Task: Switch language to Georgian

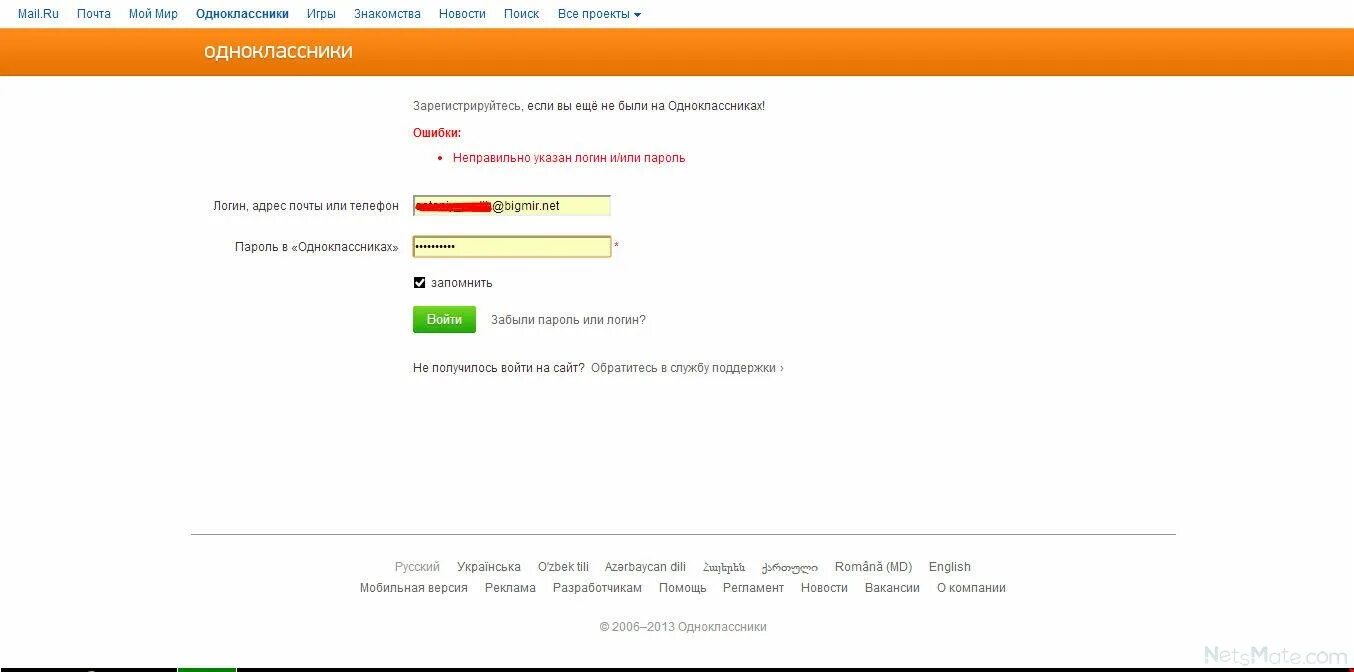Action: click(x=790, y=567)
